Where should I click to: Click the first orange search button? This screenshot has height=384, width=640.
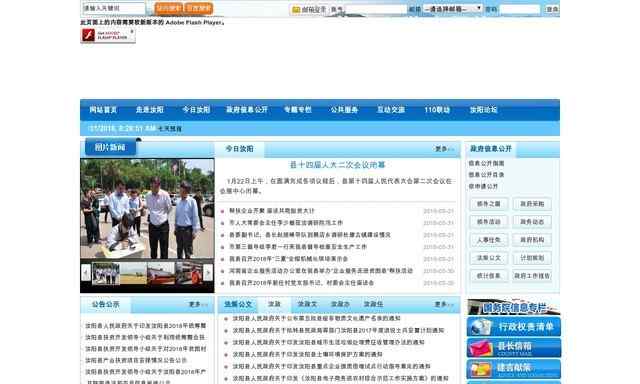[x=169, y=8]
